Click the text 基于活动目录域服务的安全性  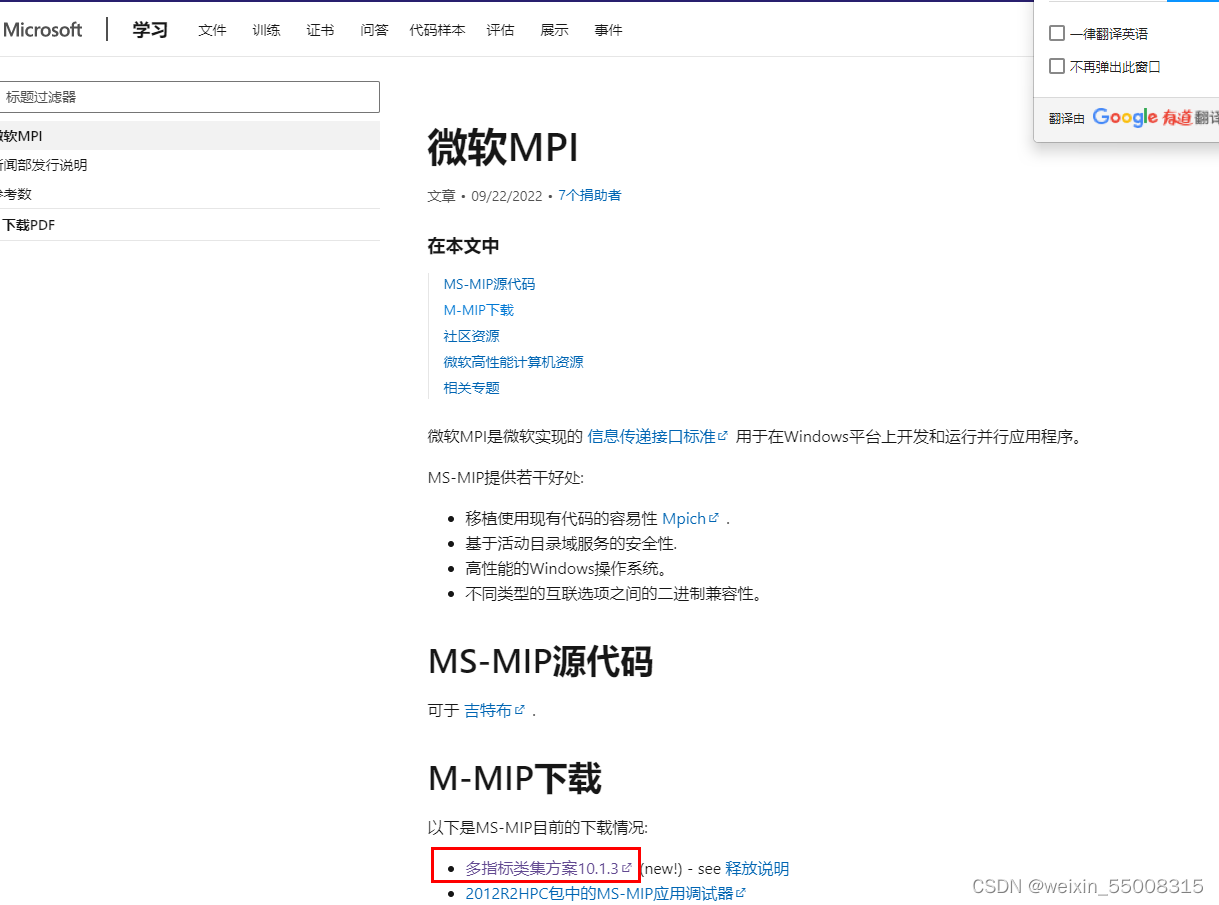point(571,544)
